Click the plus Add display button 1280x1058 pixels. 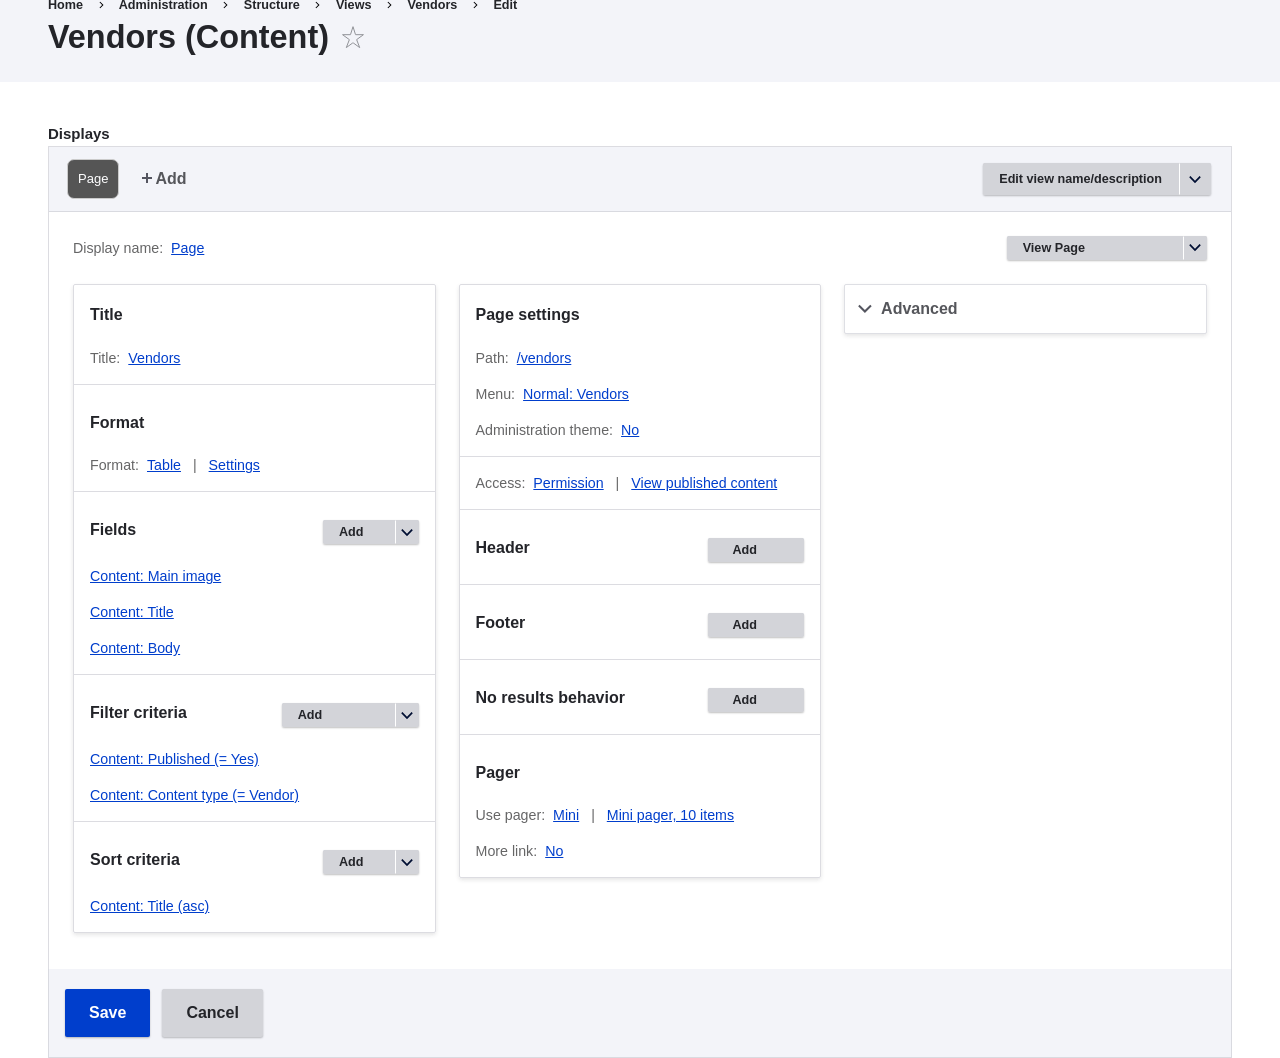click(x=164, y=179)
